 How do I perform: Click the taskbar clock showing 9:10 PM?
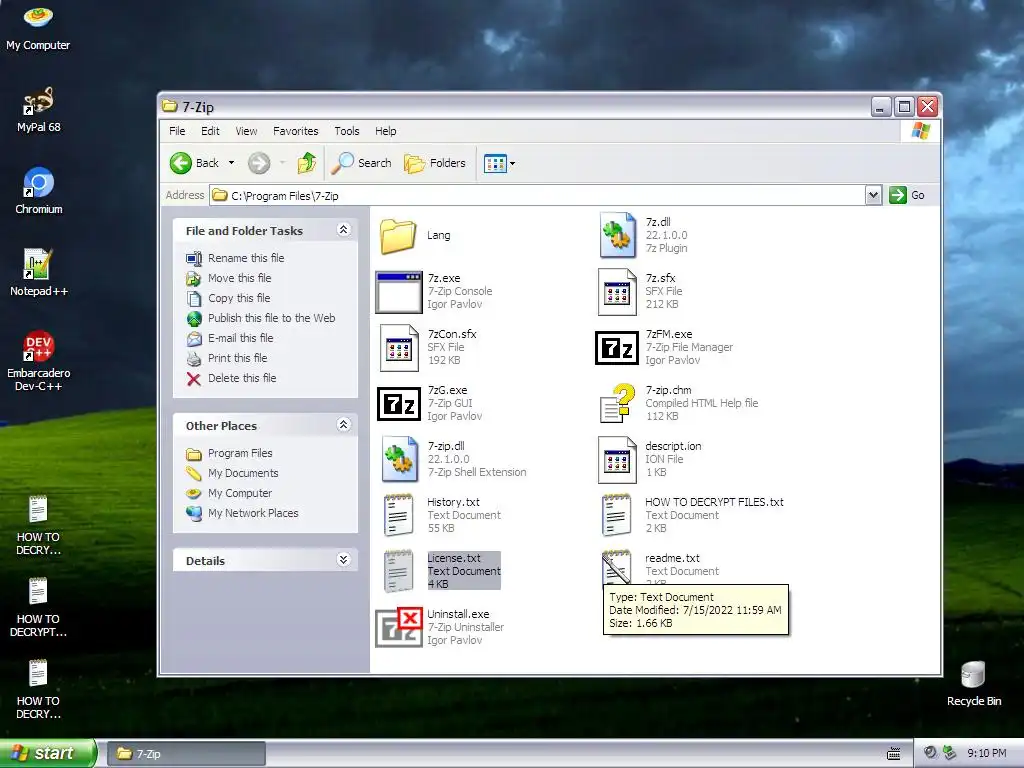coord(986,754)
